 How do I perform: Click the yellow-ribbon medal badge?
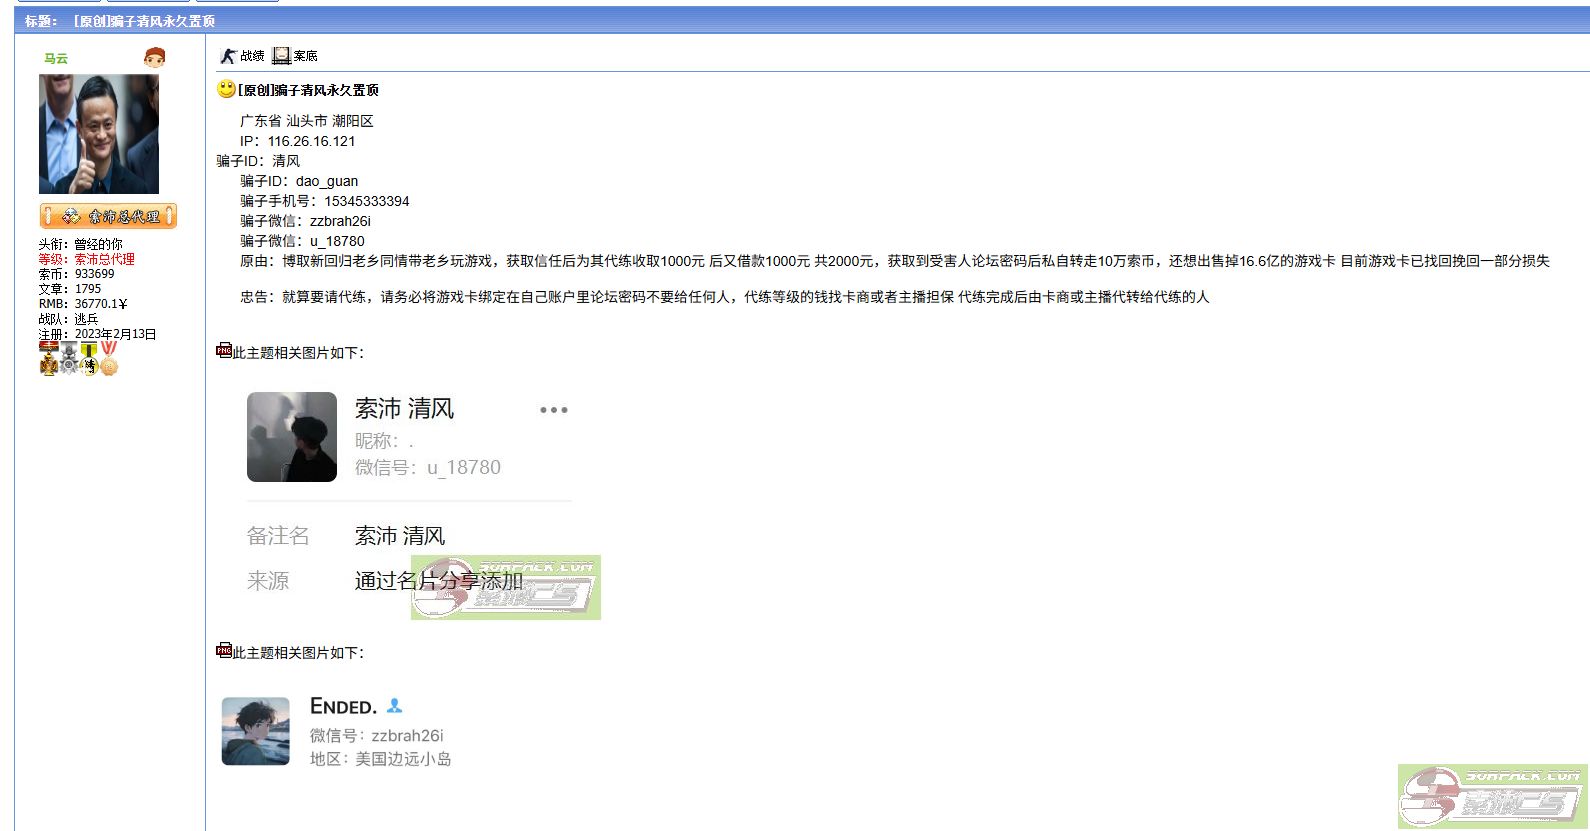pyautogui.click(x=89, y=358)
